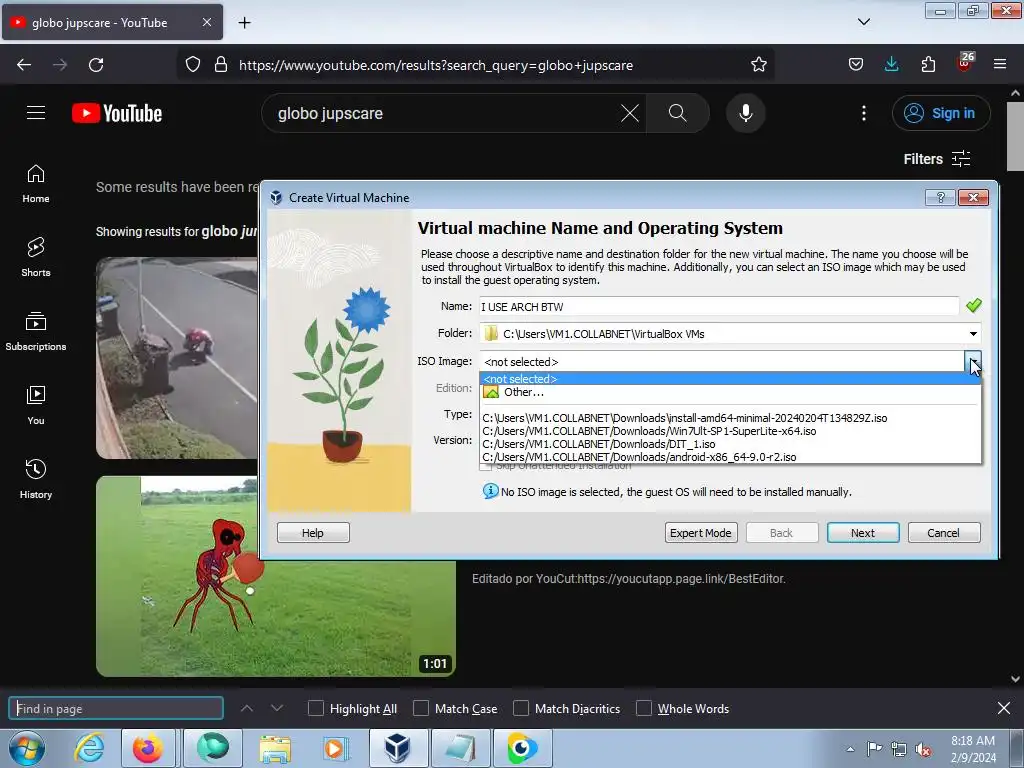Open a new Firefox tab
The width and height of the screenshot is (1024, 768).
click(x=244, y=22)
